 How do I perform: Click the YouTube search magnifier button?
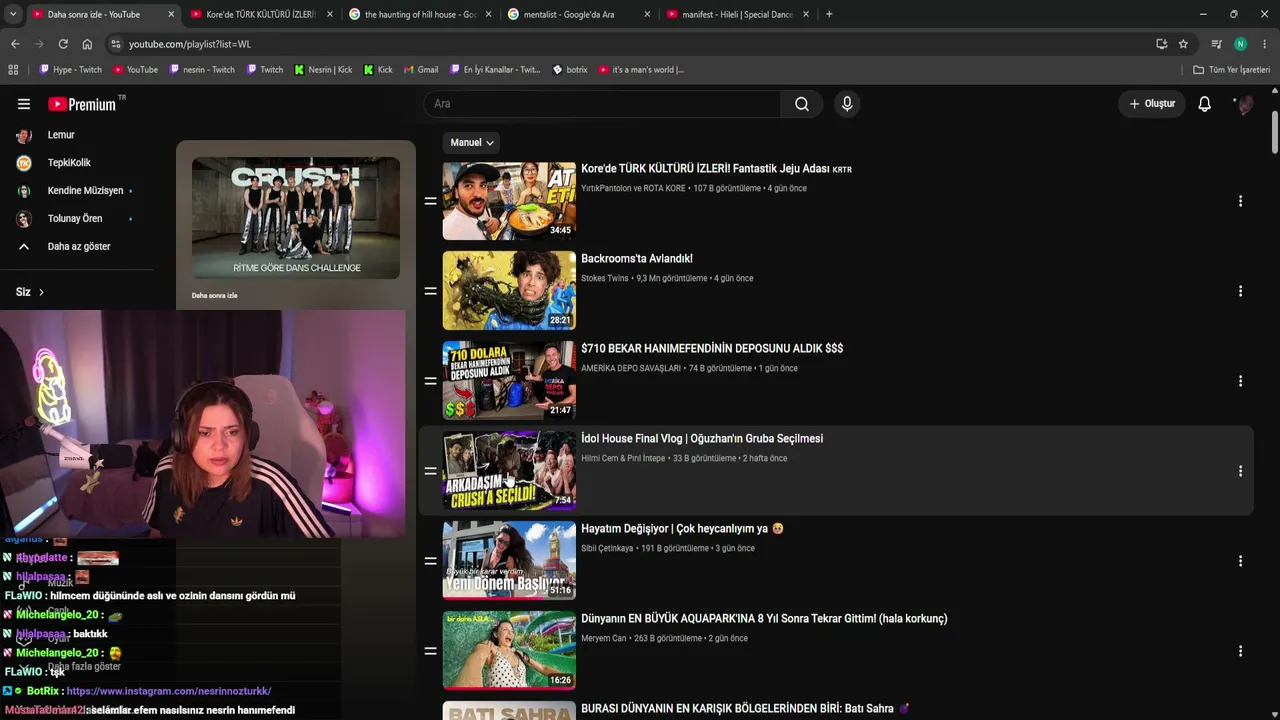[x=802, y=104]
